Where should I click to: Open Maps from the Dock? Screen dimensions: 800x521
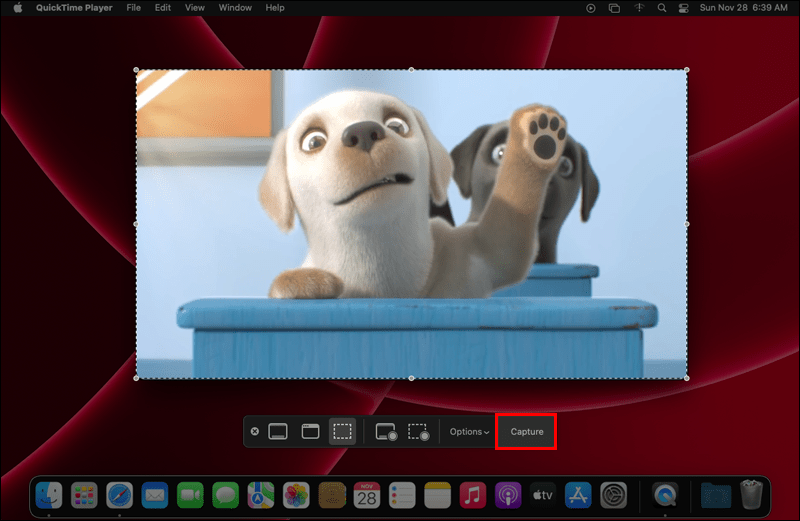(x=261, y=495)
